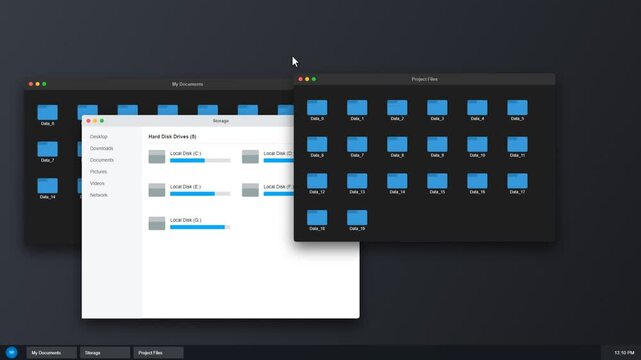The width and height of the screenshot is (641, 360).
Task: Click the round blue start button on the taskbar
Action: point(11,352)
